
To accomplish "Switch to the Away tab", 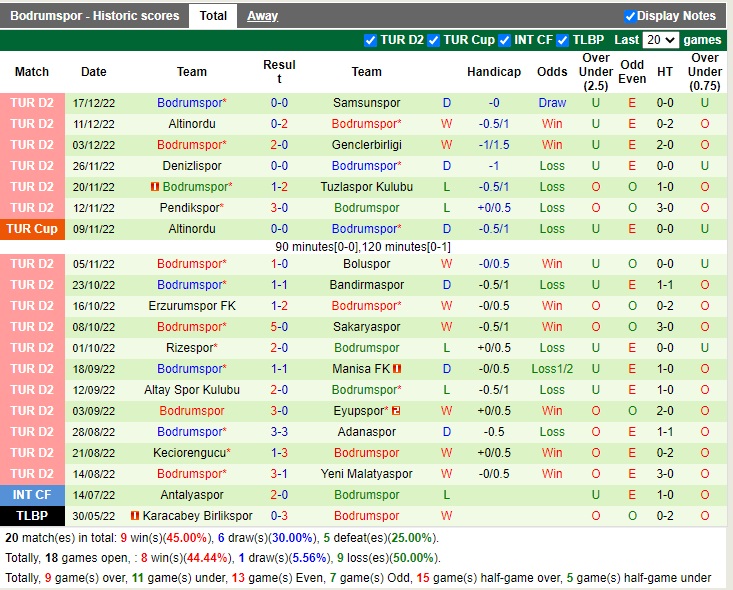I will [262, 16].
